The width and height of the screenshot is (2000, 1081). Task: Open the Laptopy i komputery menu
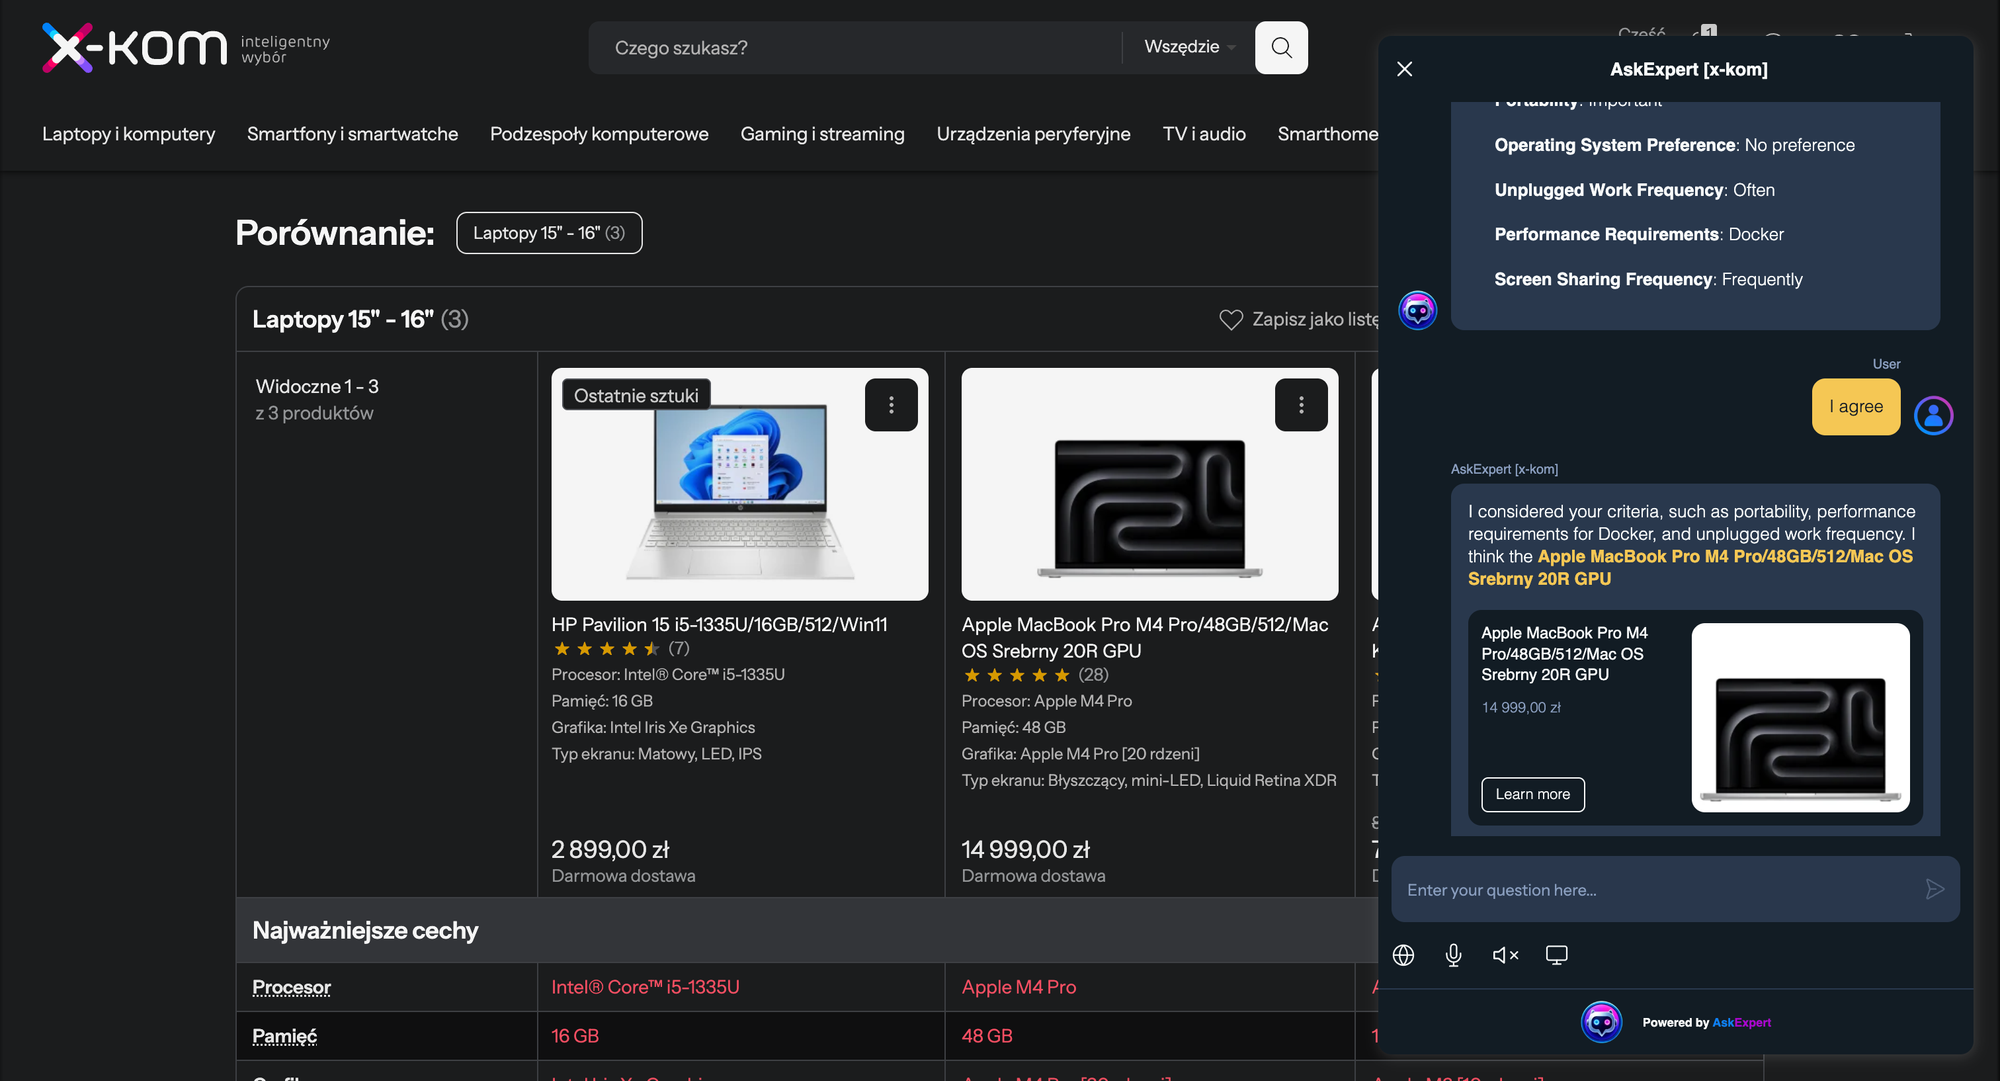pyautogui.click(x=129, y=134)
